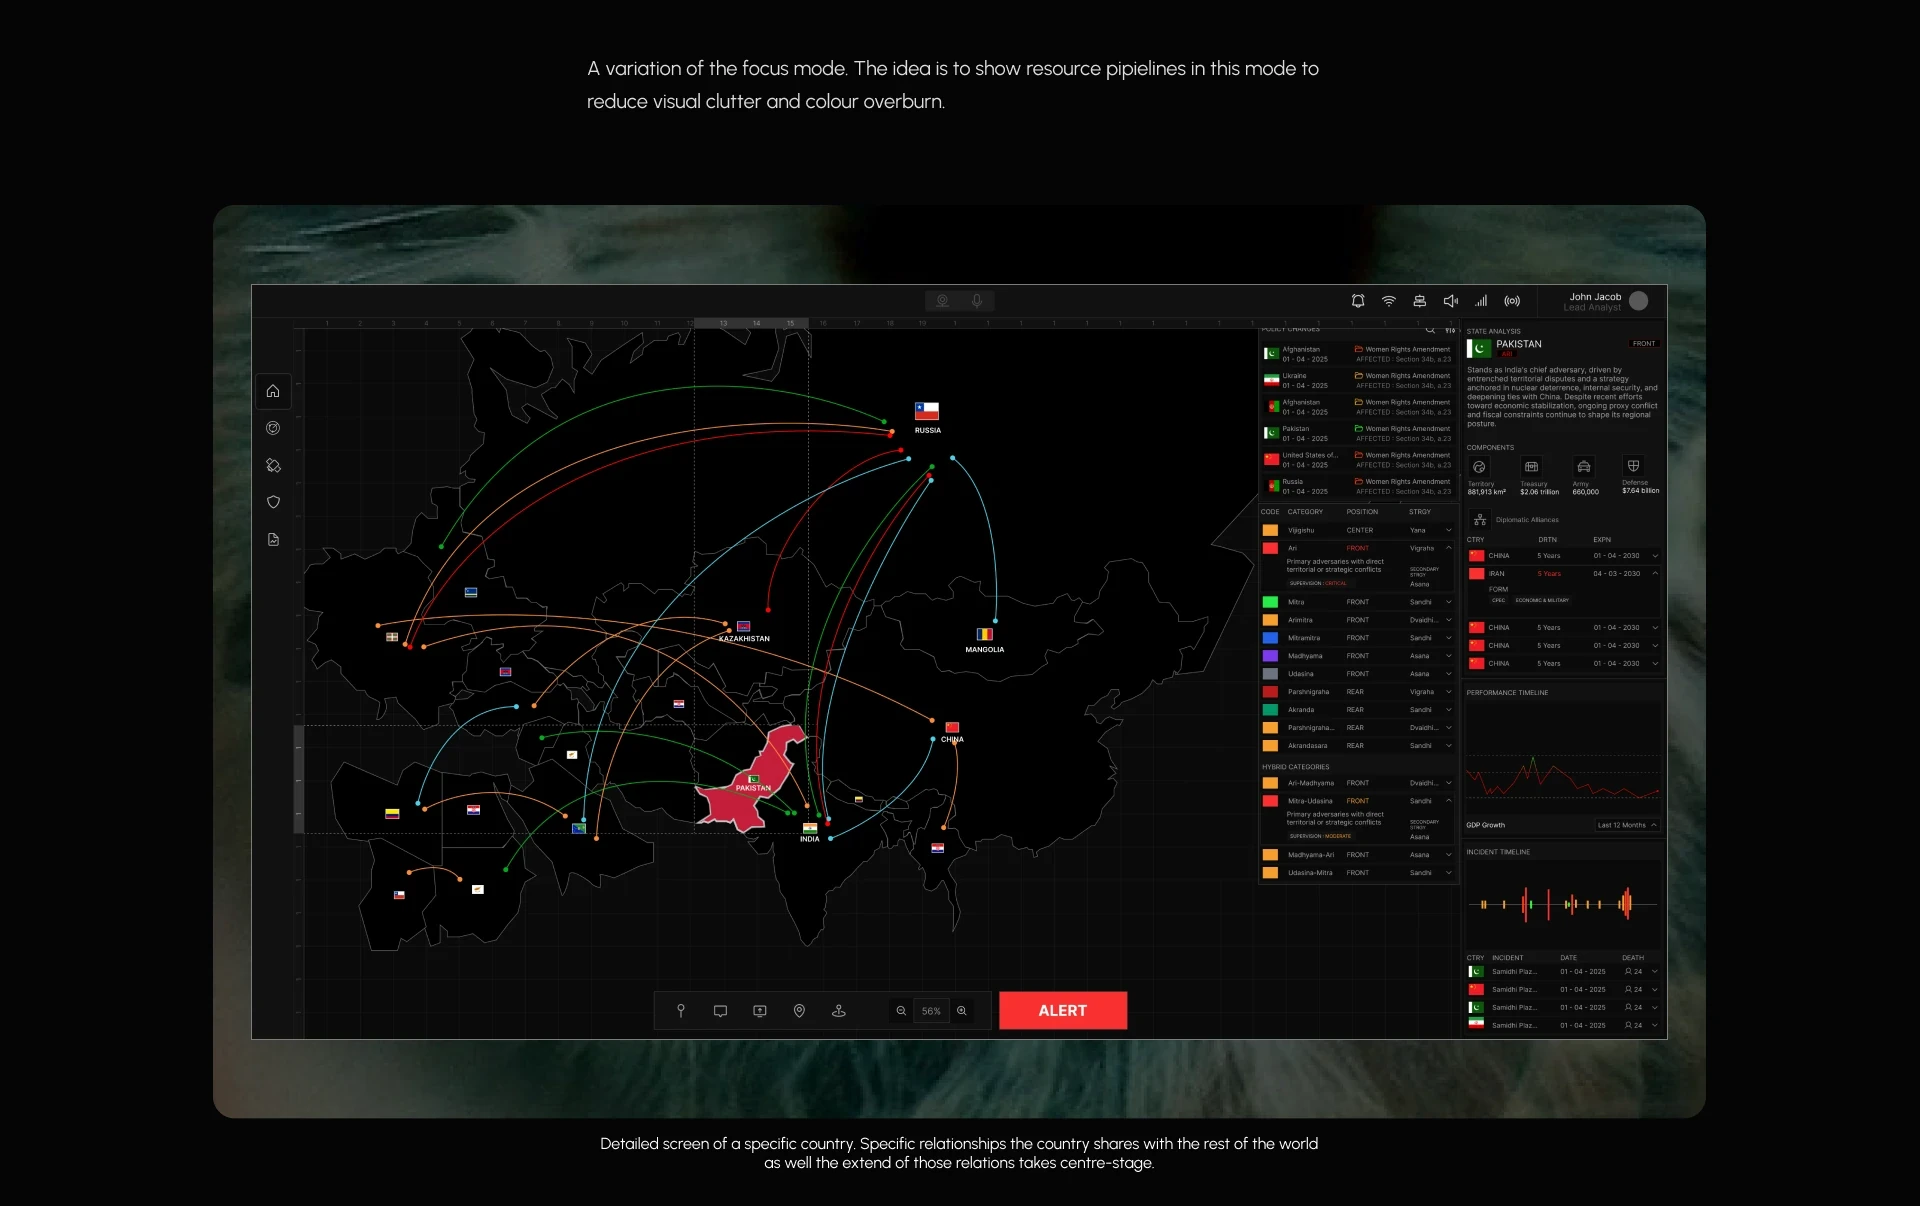Select the pin marker tool
This screenshot has height=1206, width=1920.
pyautogui.click(x=681, y=1011)
